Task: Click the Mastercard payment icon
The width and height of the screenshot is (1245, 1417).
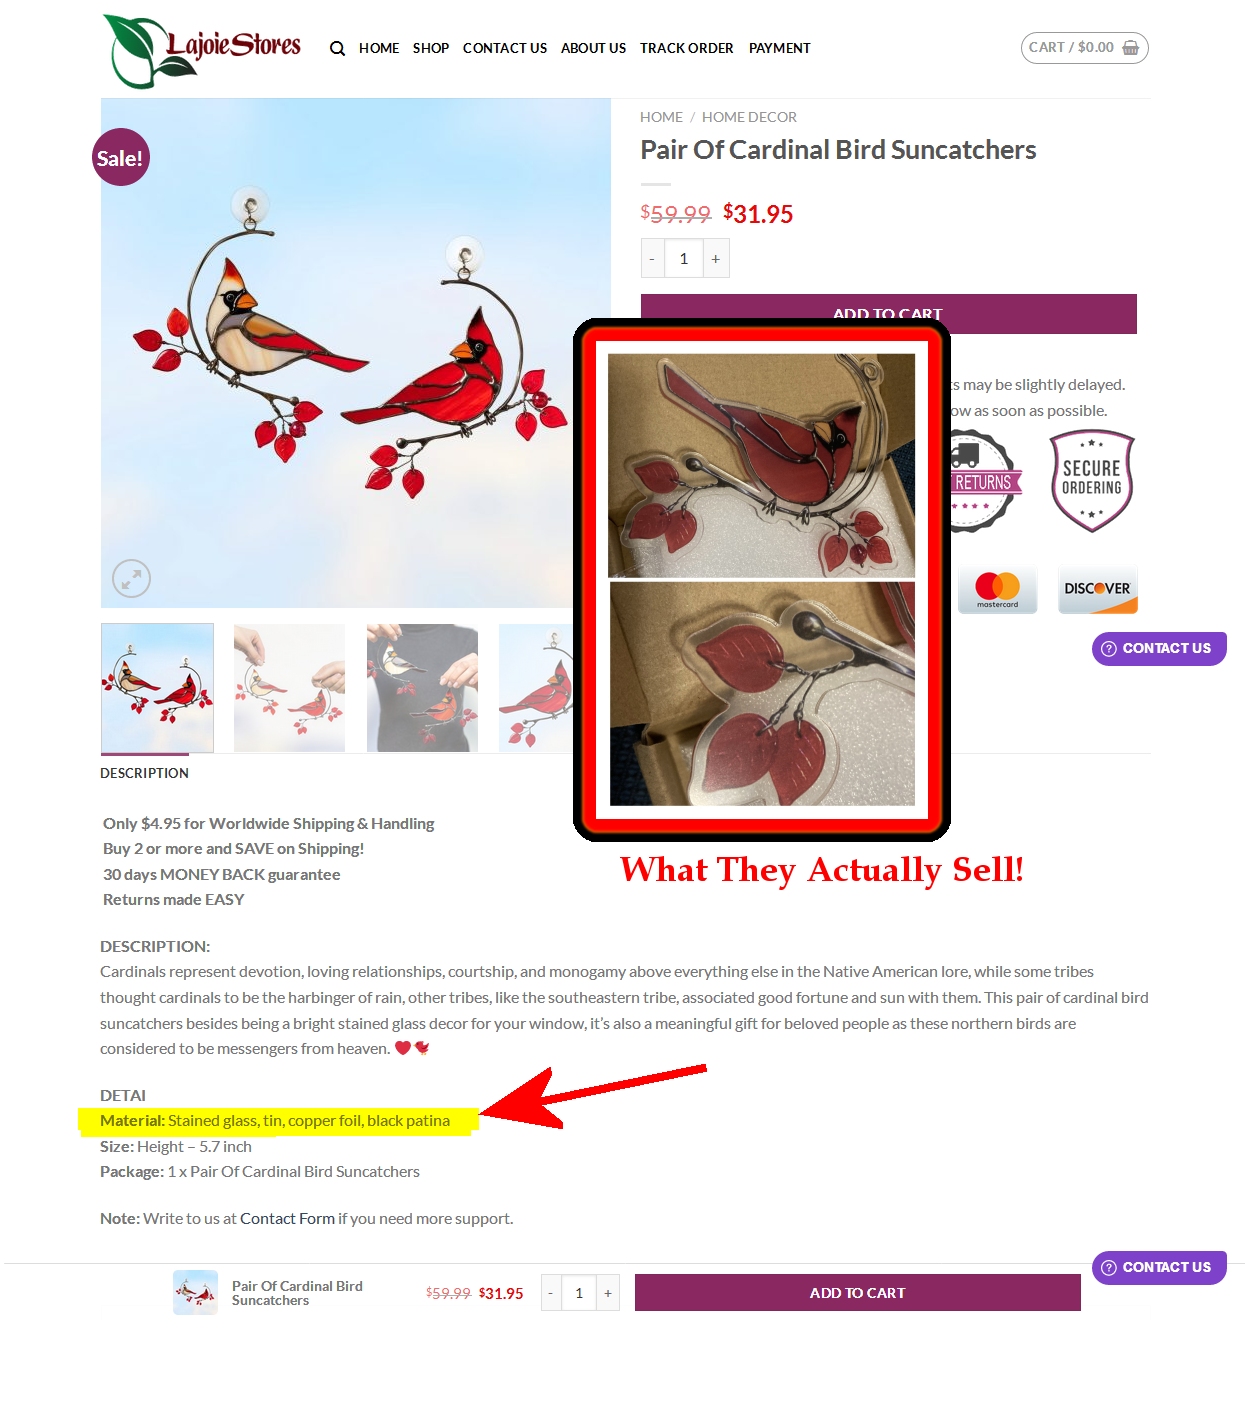Action: (997, 590)
